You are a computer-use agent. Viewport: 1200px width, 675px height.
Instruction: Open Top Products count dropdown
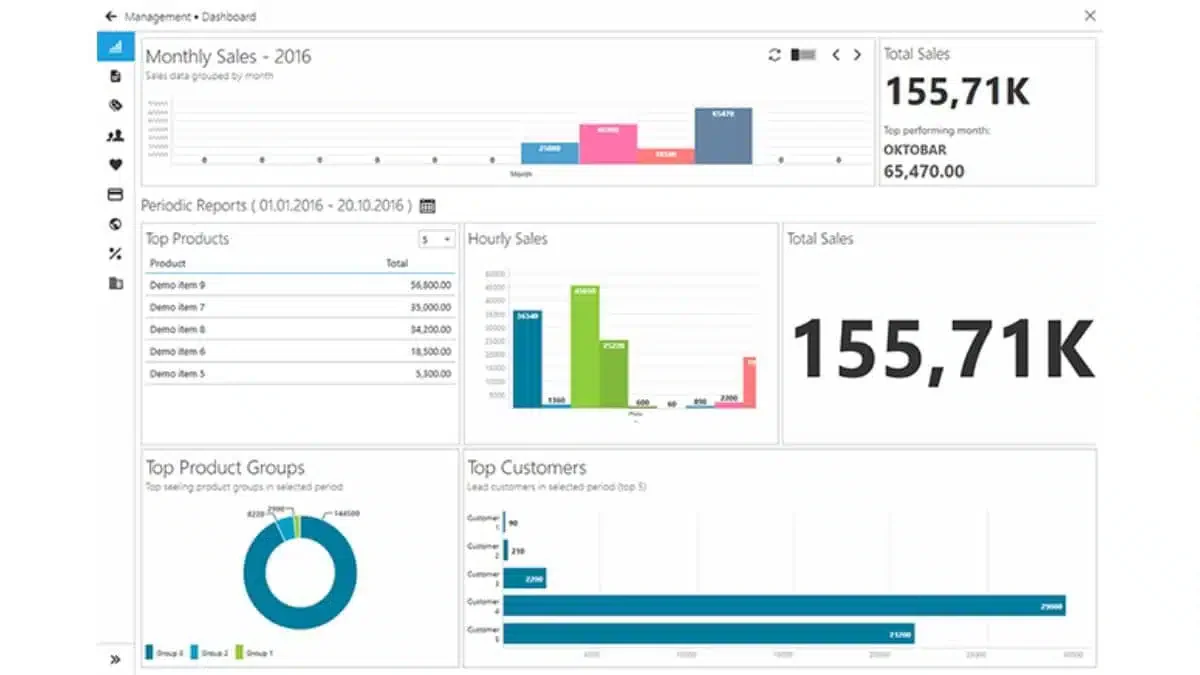pyautogui.click(x=436, y=239)
